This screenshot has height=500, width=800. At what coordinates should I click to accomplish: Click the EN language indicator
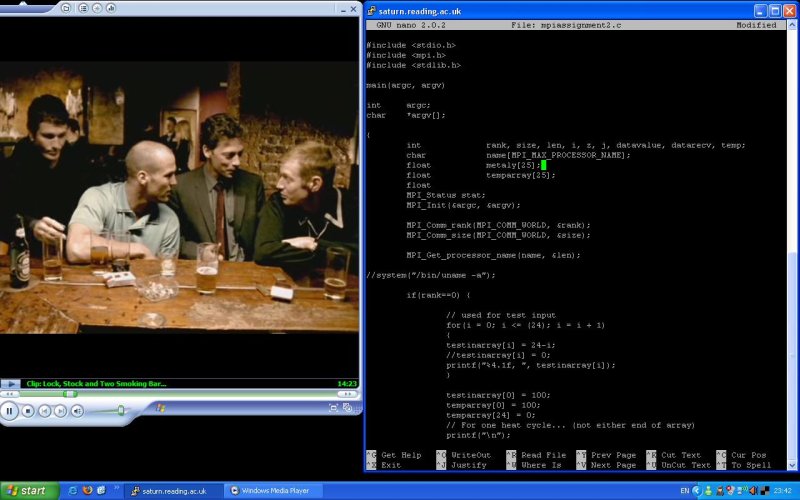(x=685, y=491)
